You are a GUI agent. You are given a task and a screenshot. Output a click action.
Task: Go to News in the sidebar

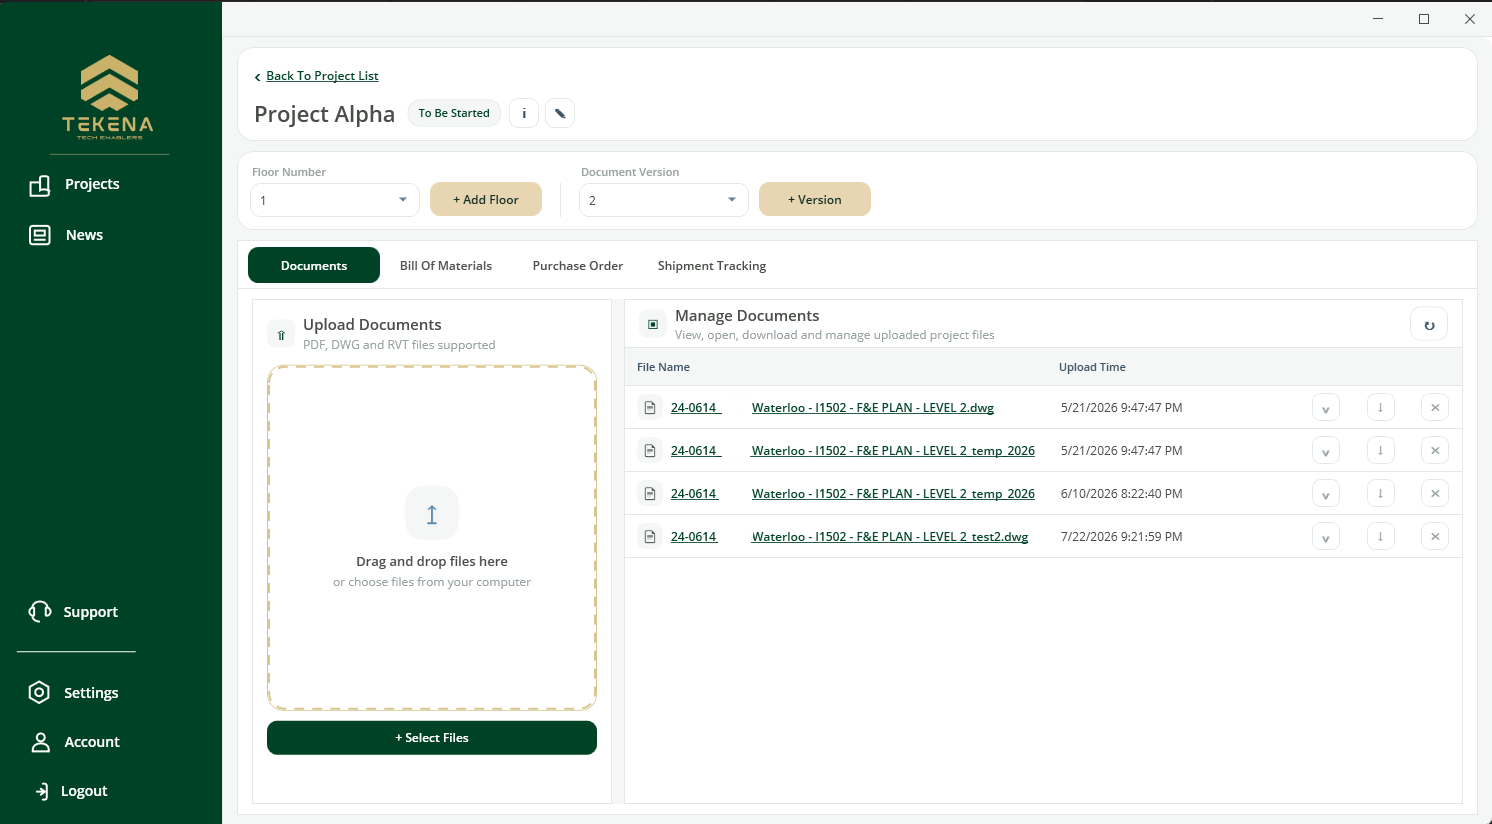[x=66, y=235]
